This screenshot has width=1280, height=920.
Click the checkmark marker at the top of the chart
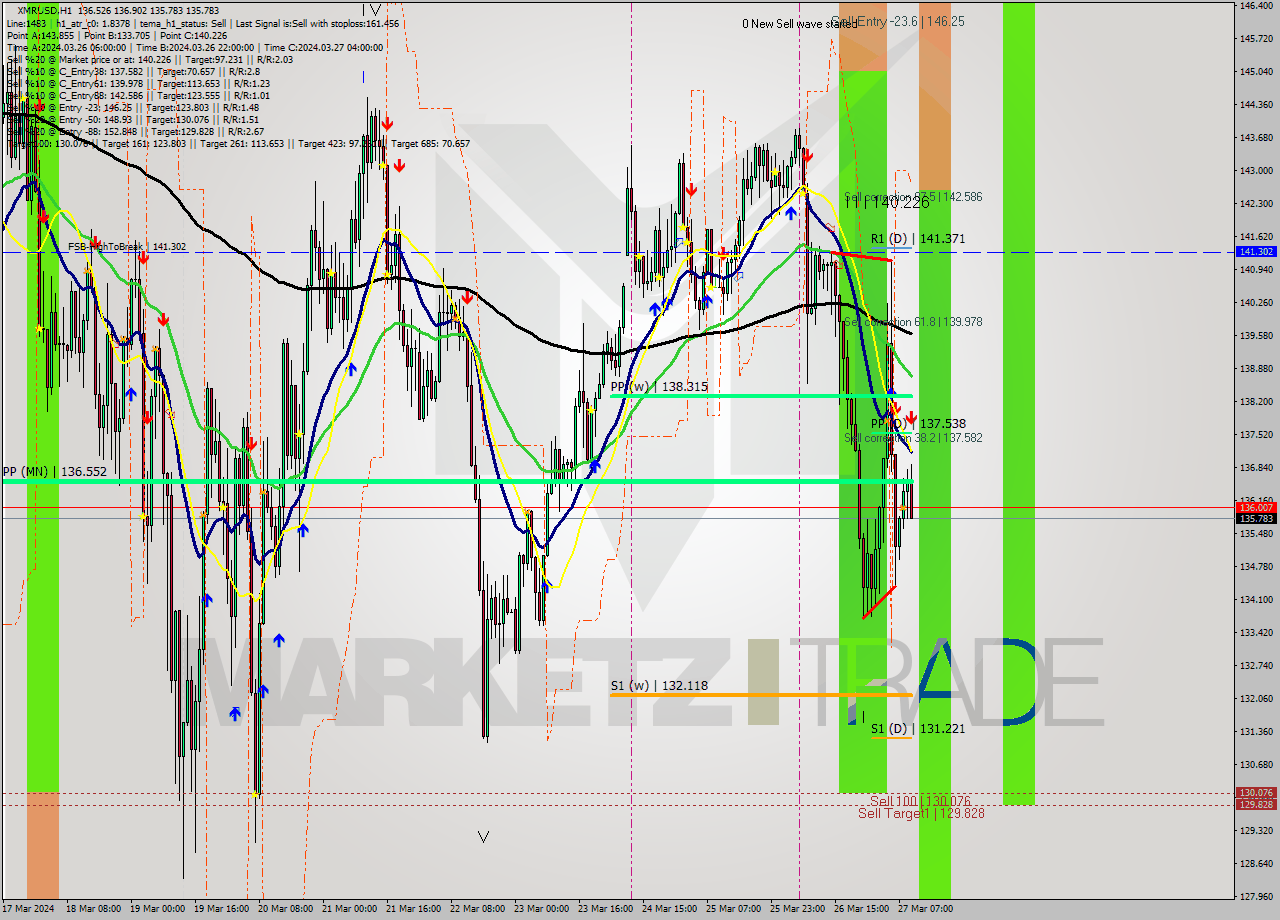(x=375, y=8)
